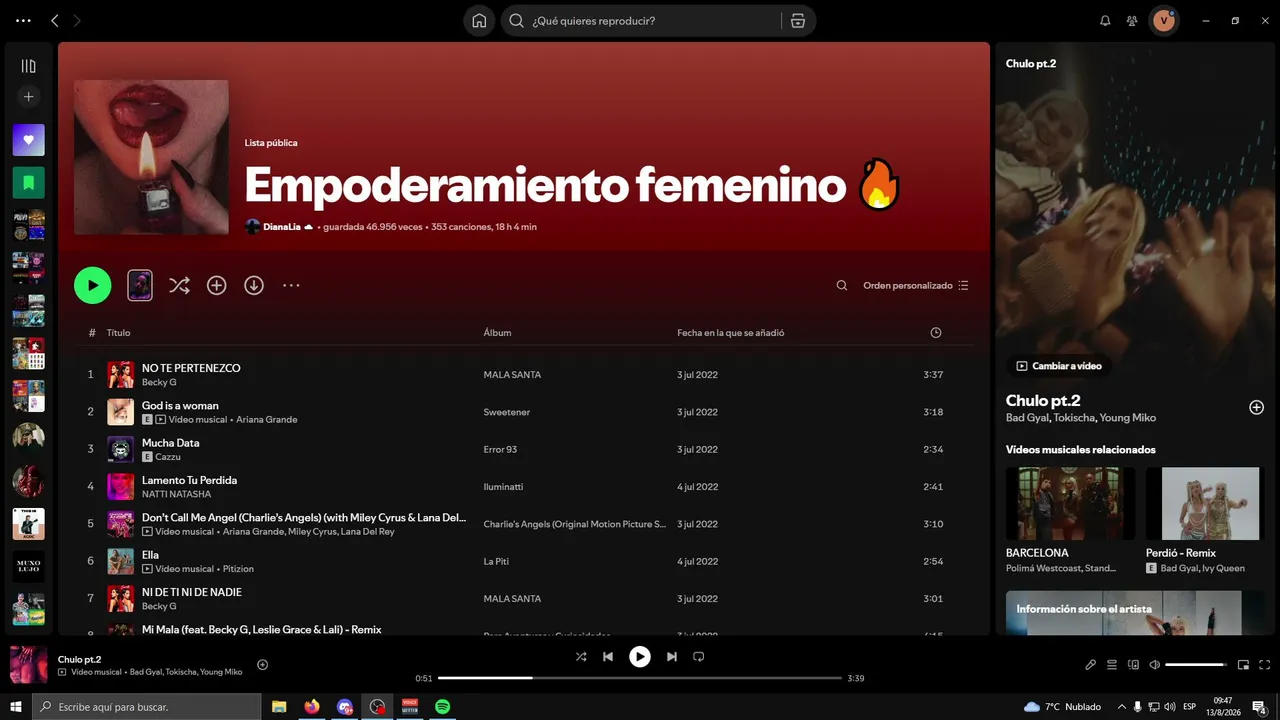
Task: Open the weather widget showing 7°C Nublado
Action: tap(1062, 707)
